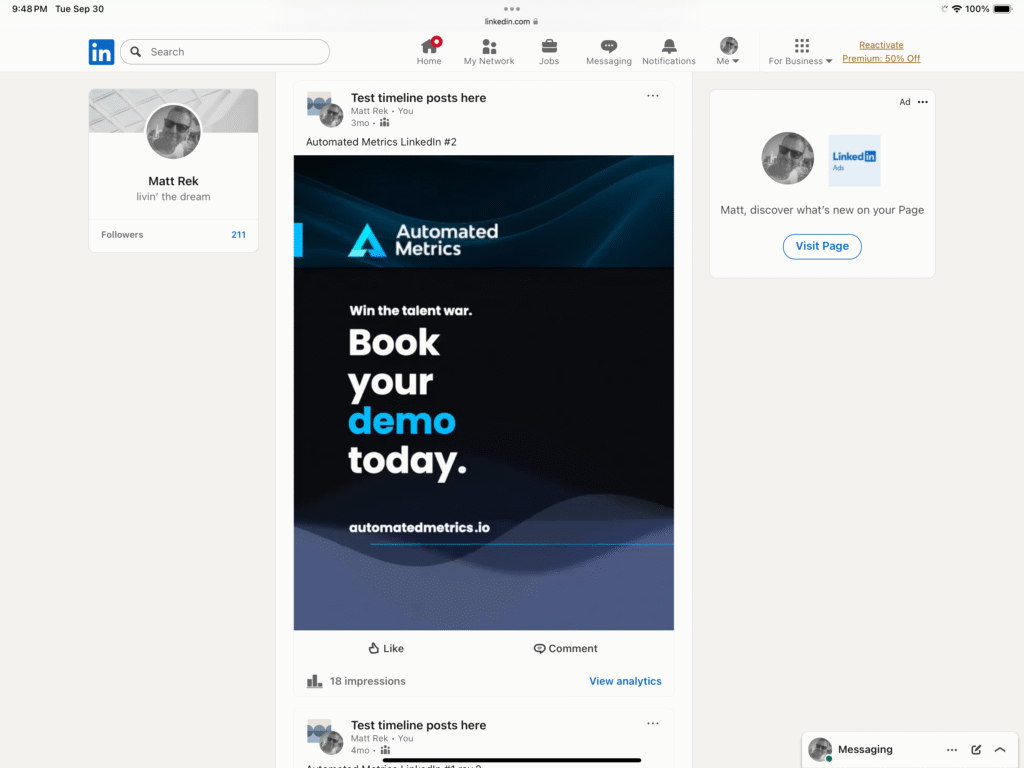
Task: Click visibility icon beside 4mo timestamp
Action: click(385, 750)
